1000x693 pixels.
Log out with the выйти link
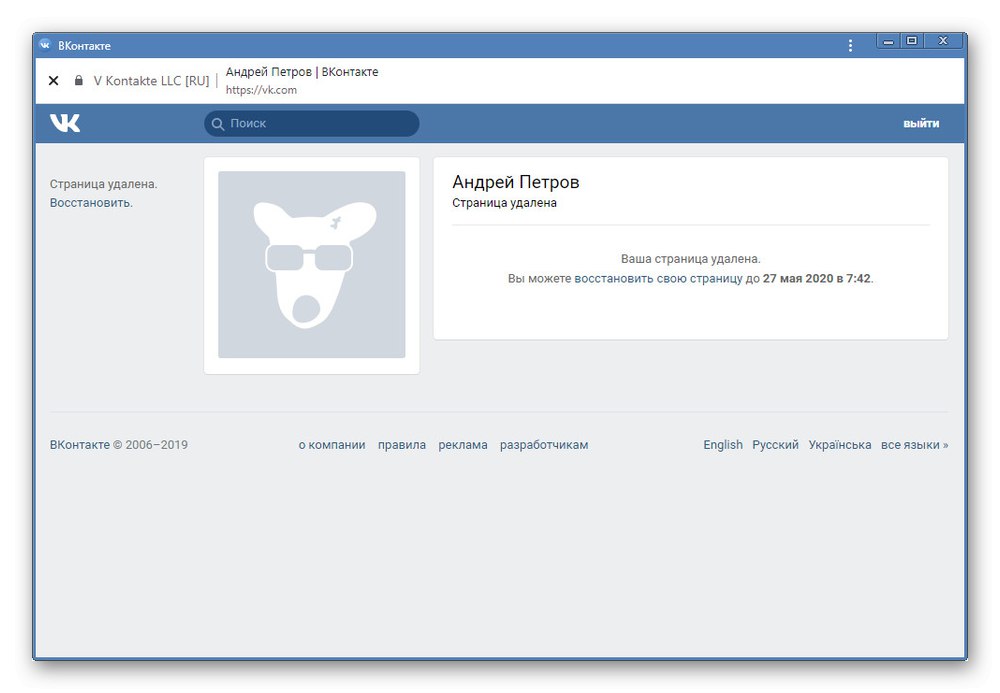click(x=921, y=124)
